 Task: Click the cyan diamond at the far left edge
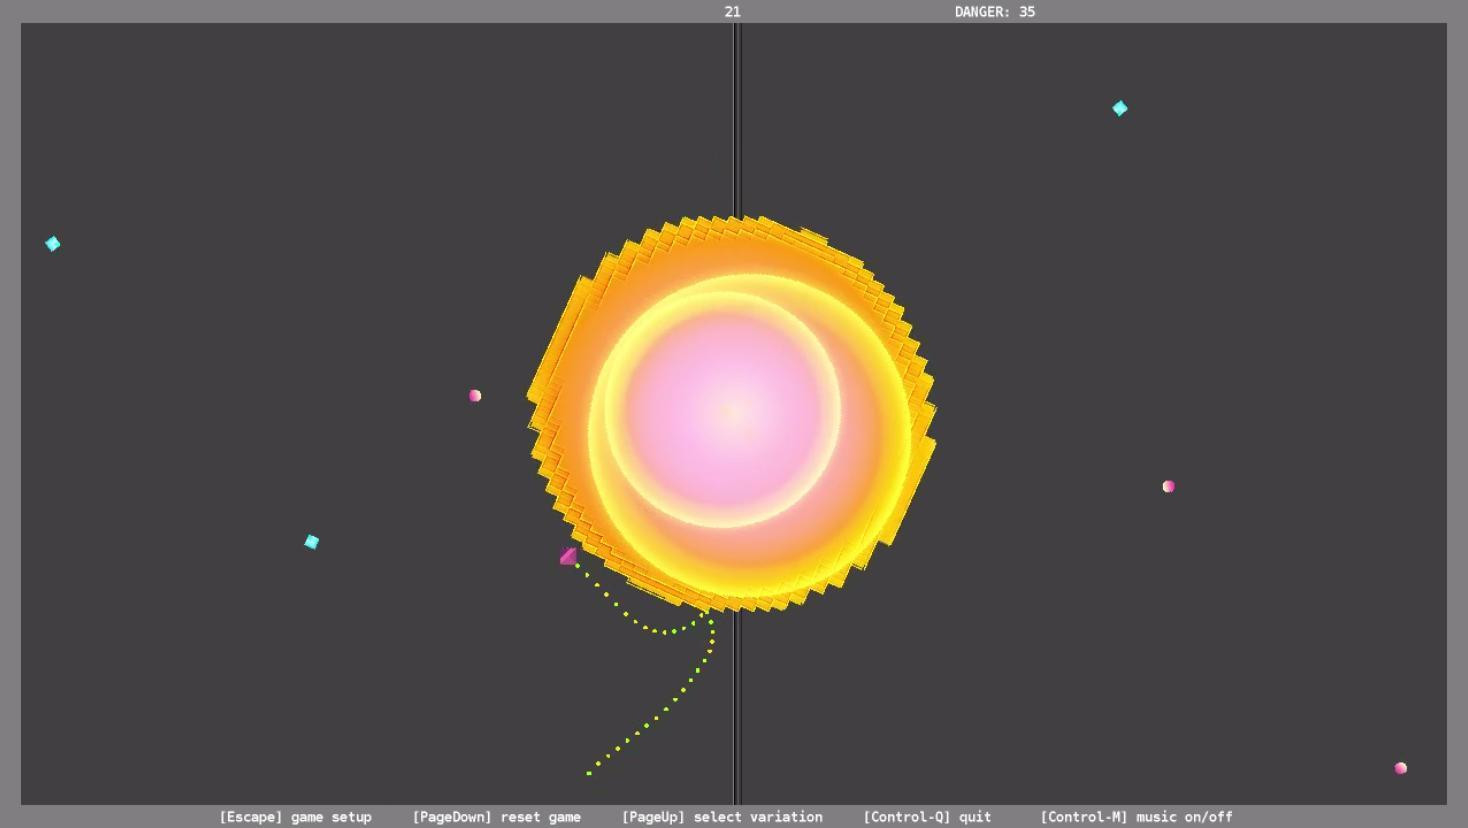click(53, 244)
